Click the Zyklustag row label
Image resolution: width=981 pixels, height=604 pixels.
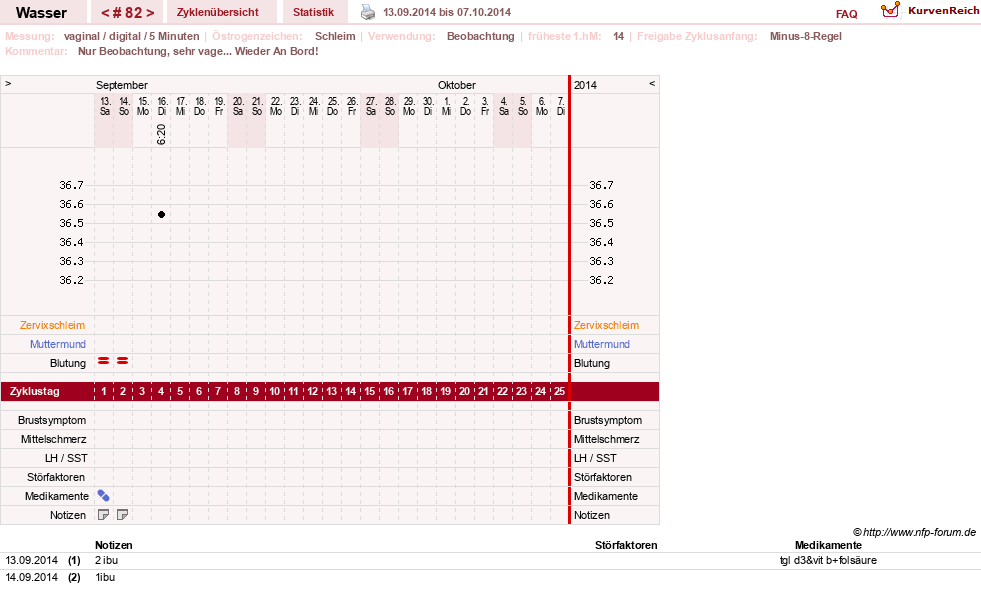(34, 391)
